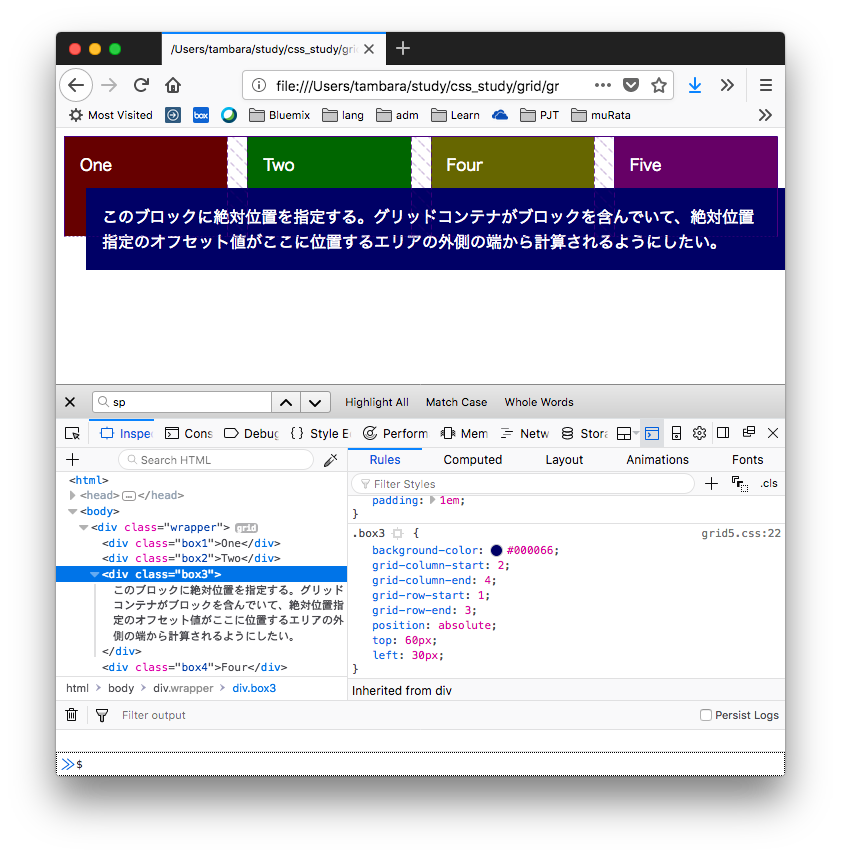Switch to the Console devtools tab
The width and height of the screenshot is (841, 856).
coord(188,433)
